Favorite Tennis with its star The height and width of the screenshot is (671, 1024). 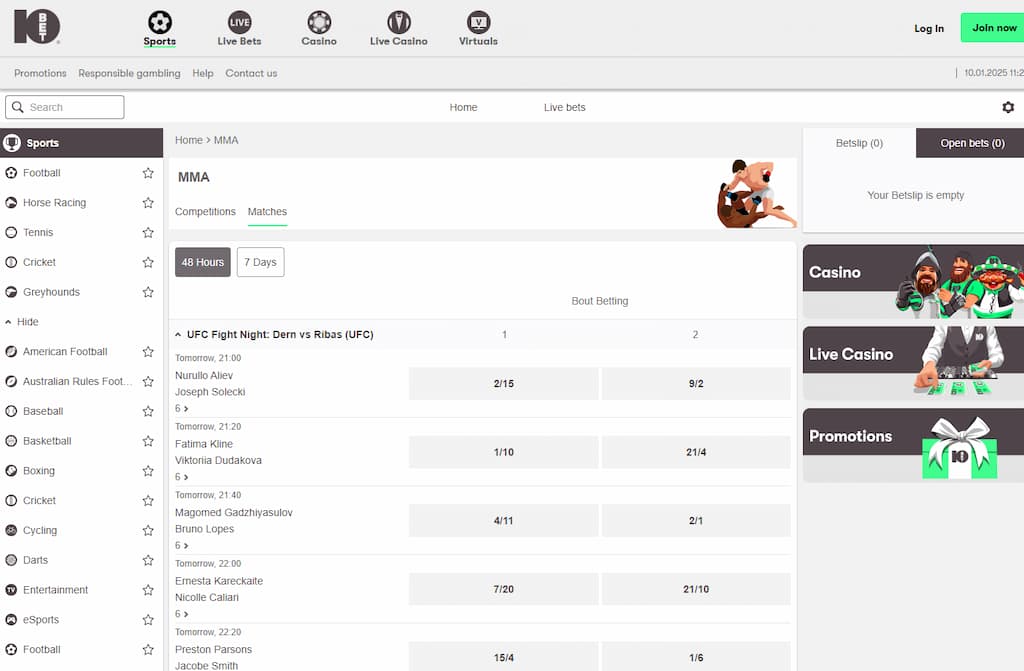point(148,232)
